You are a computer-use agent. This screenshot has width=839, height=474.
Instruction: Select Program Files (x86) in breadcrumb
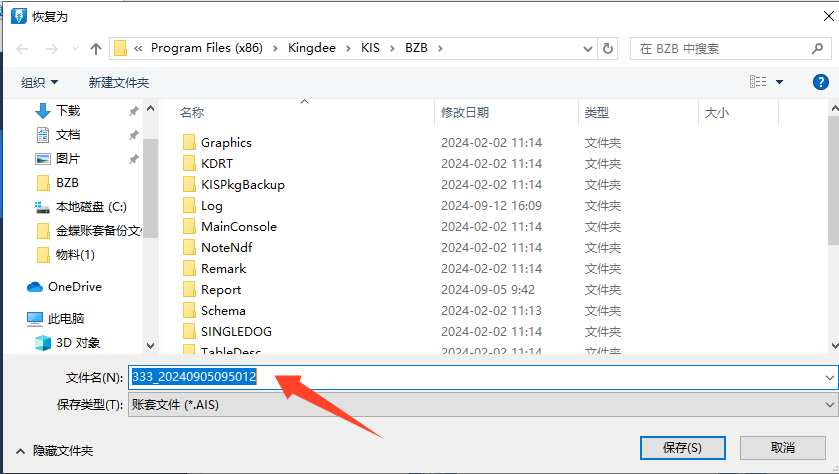[207, 48]
